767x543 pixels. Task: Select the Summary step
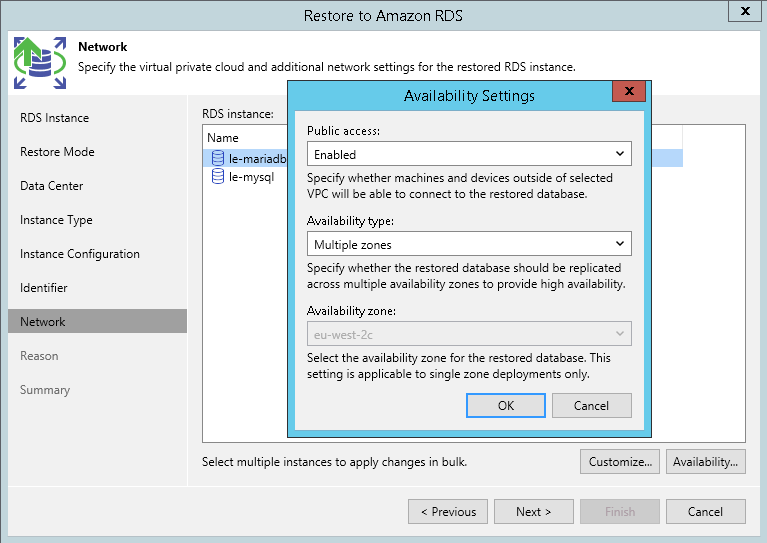(x=45, y=390)
